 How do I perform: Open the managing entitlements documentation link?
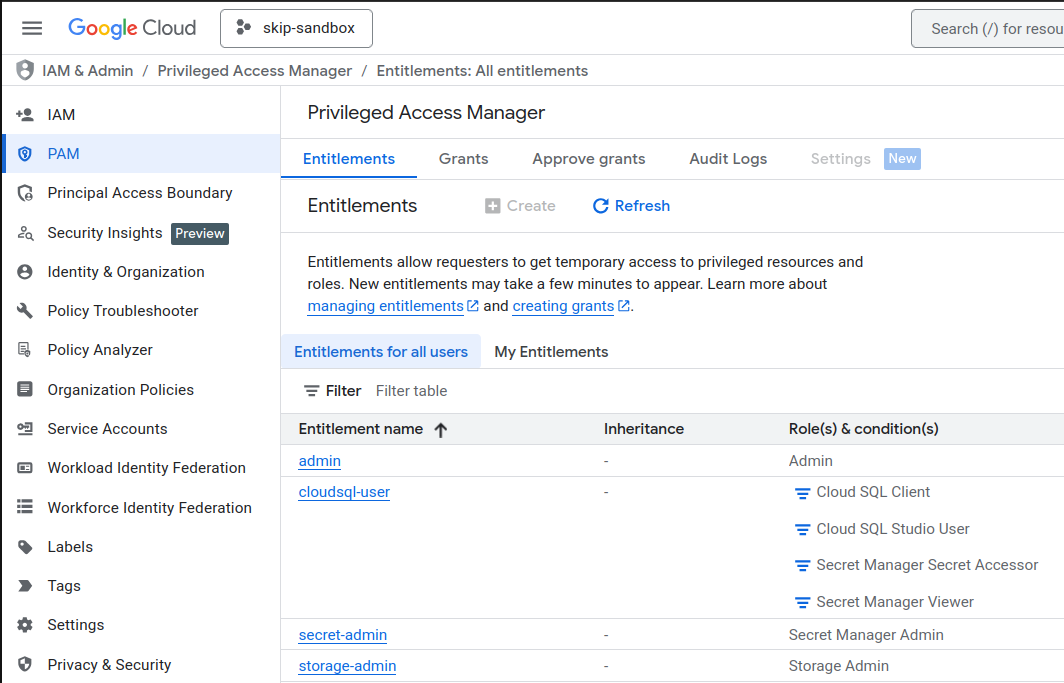coord(386,306)
